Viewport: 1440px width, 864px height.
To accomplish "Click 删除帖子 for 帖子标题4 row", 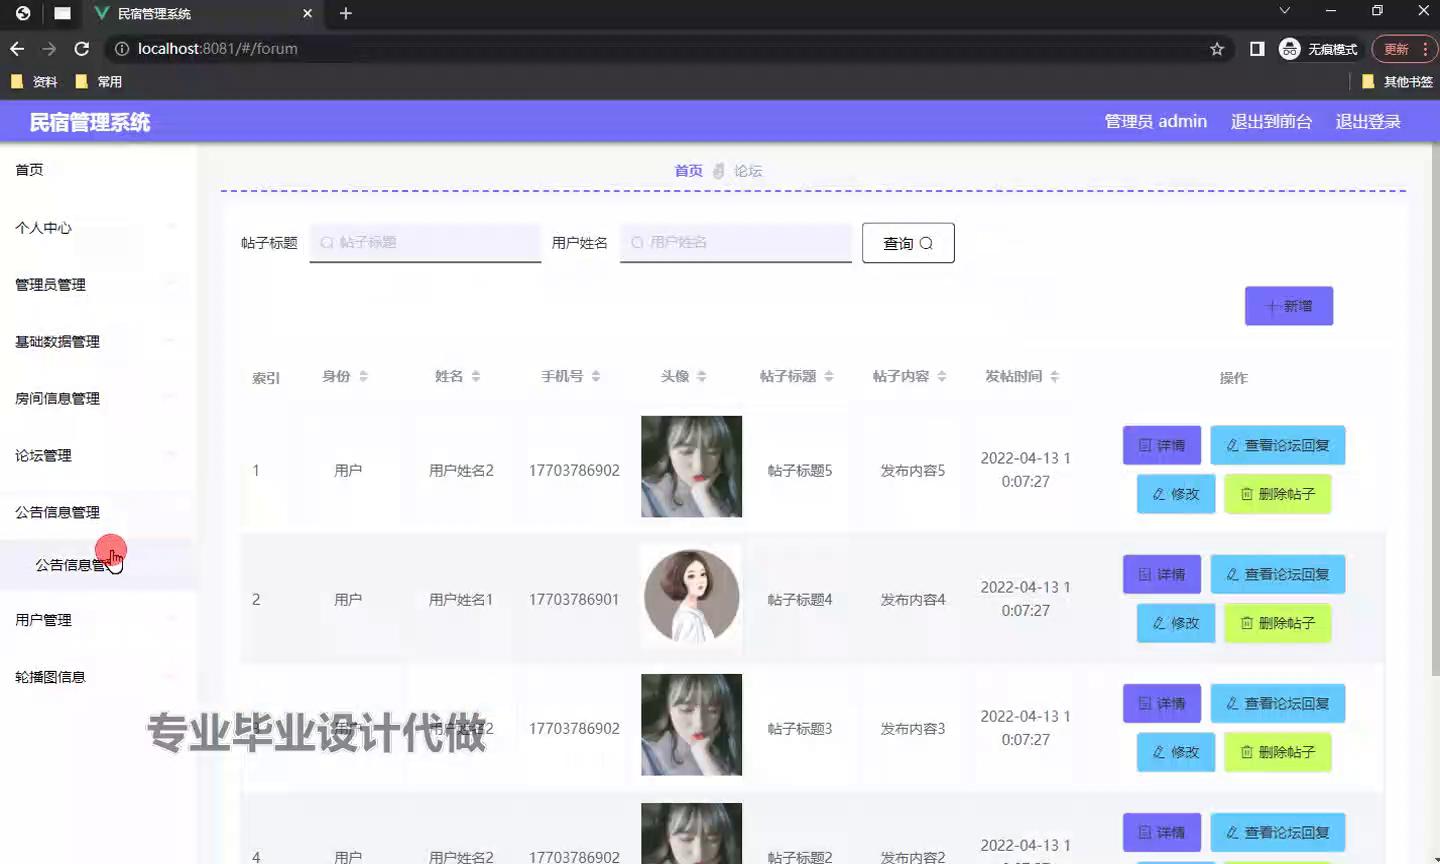I will 1278,623.
